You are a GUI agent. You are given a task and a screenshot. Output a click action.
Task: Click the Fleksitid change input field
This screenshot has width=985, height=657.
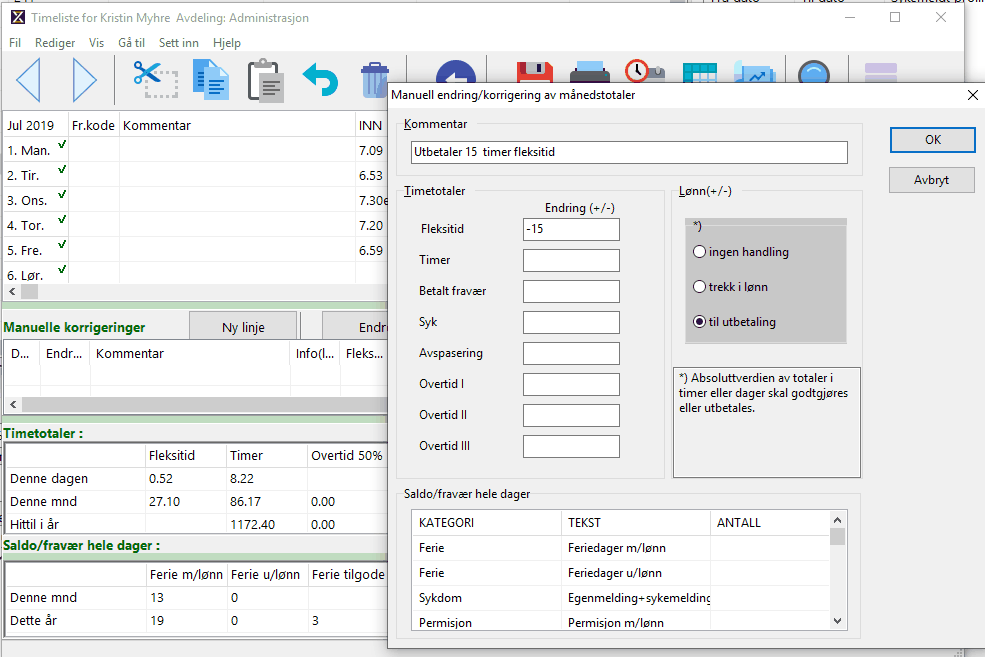[x=571, y=229]
